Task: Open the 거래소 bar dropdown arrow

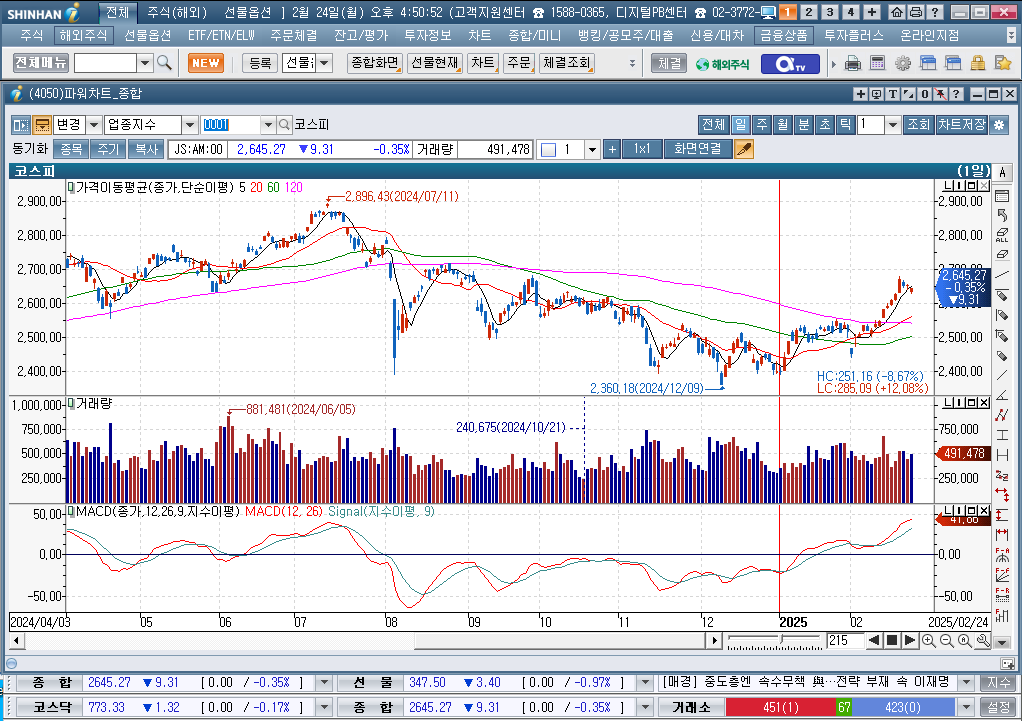Action: [966, 707]
